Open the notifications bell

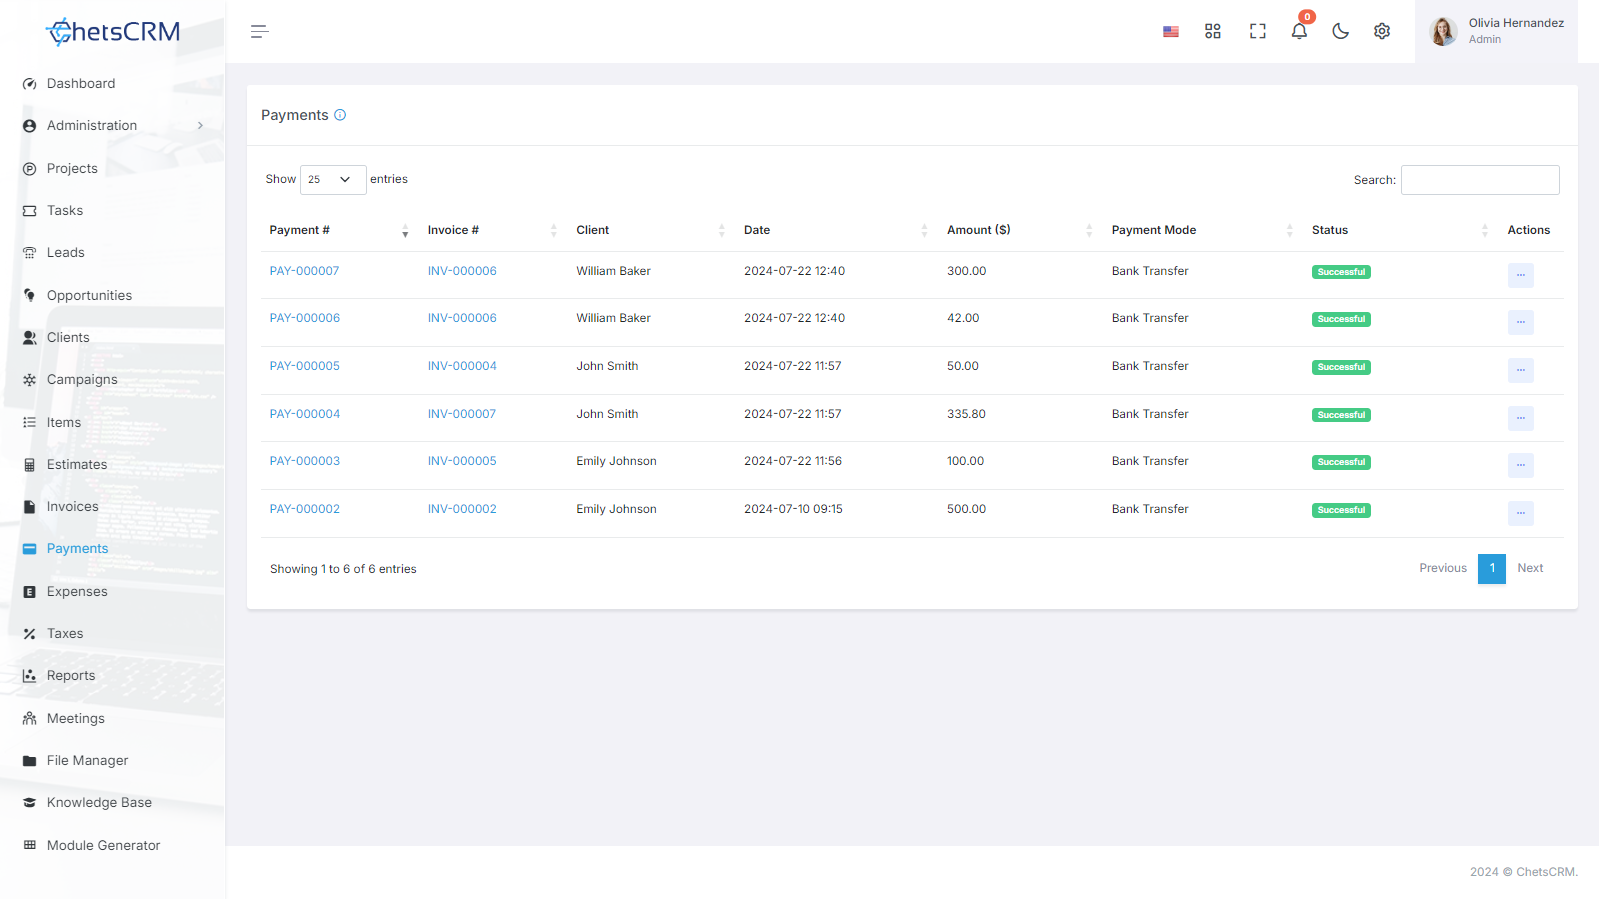pos(1299,31)
